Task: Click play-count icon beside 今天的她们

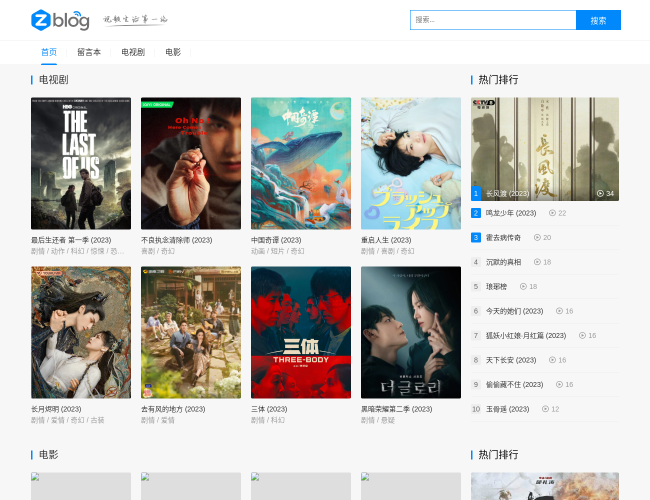Action: pos(559,311)
